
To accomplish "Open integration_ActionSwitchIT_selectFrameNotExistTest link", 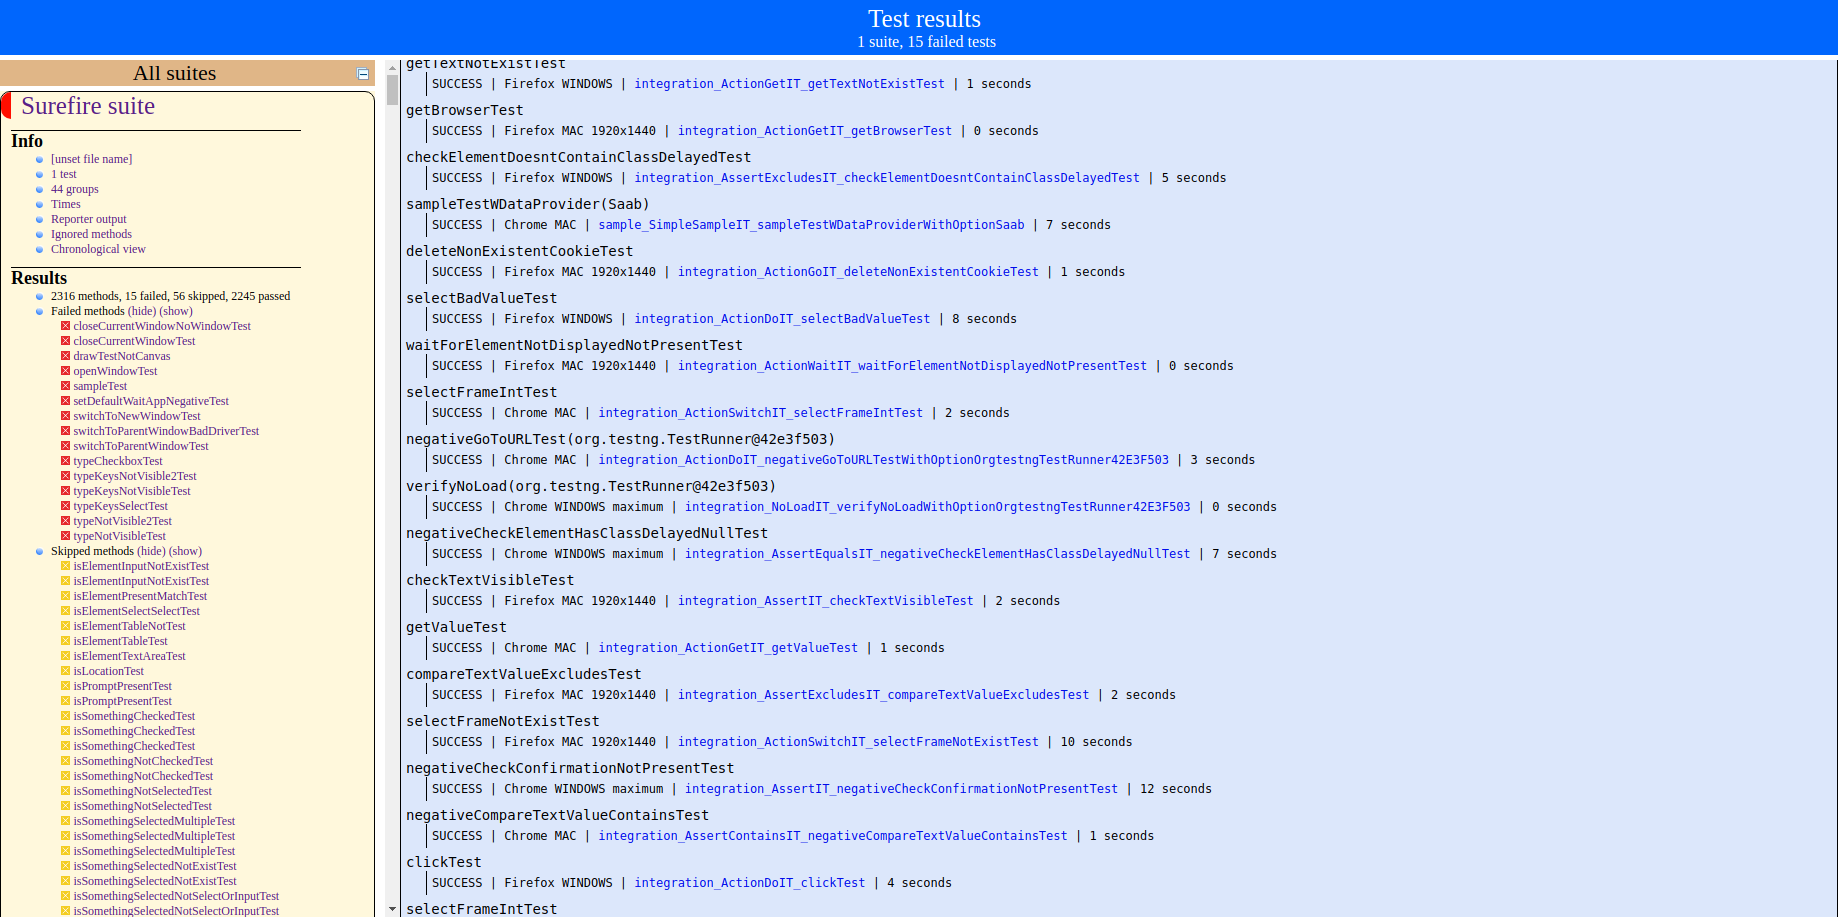I will point(858,742).
